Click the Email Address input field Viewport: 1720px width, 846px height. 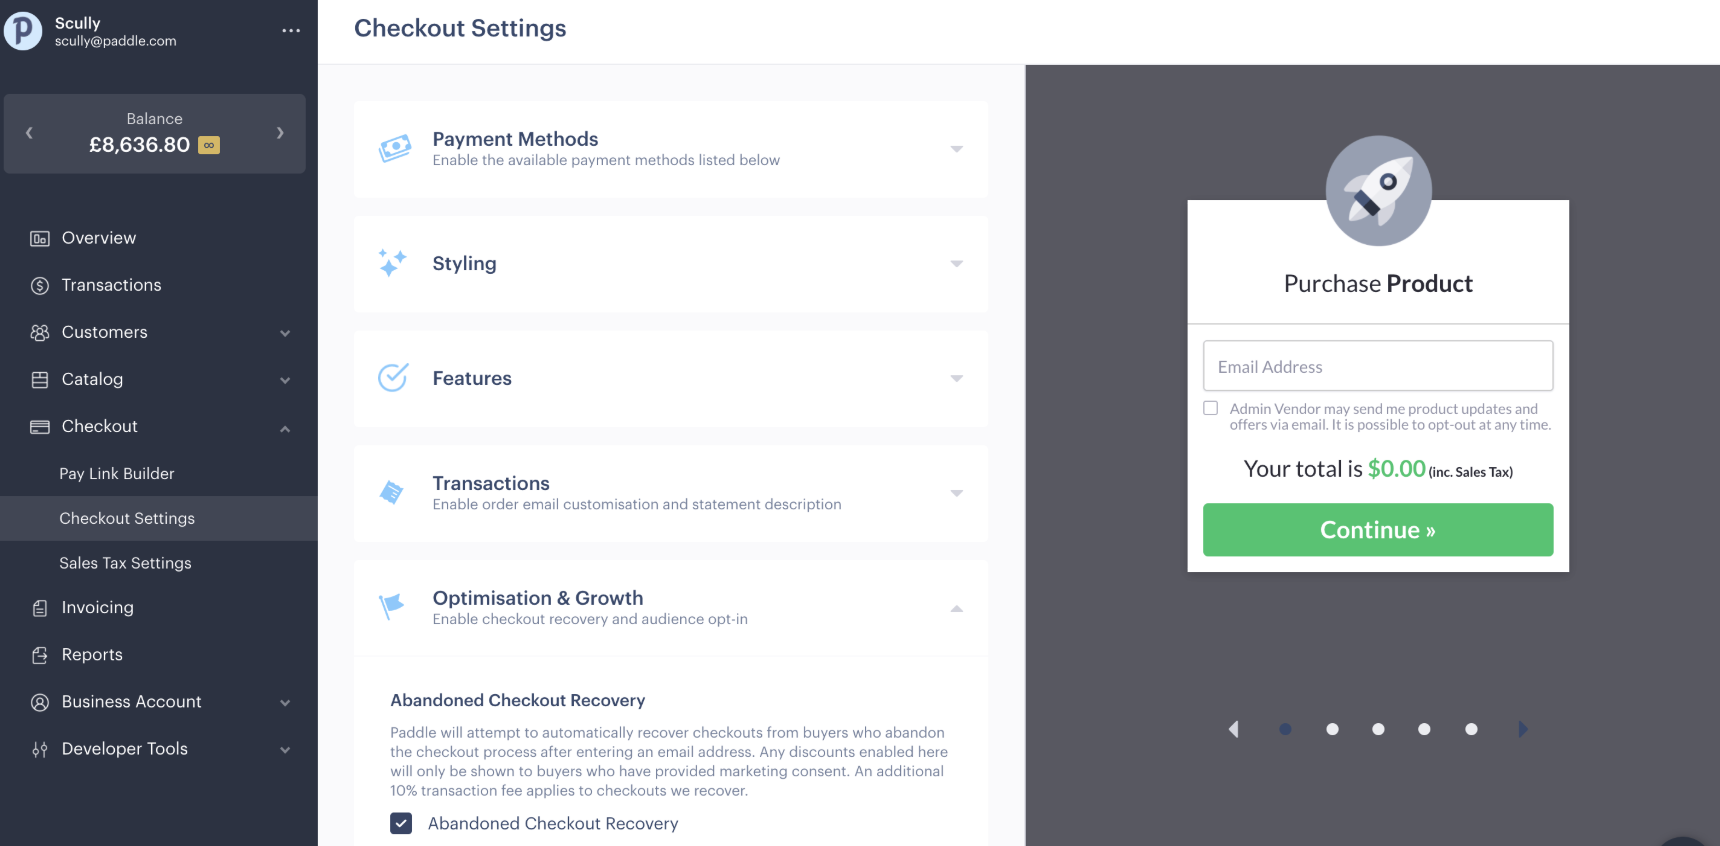(1378, 366)
